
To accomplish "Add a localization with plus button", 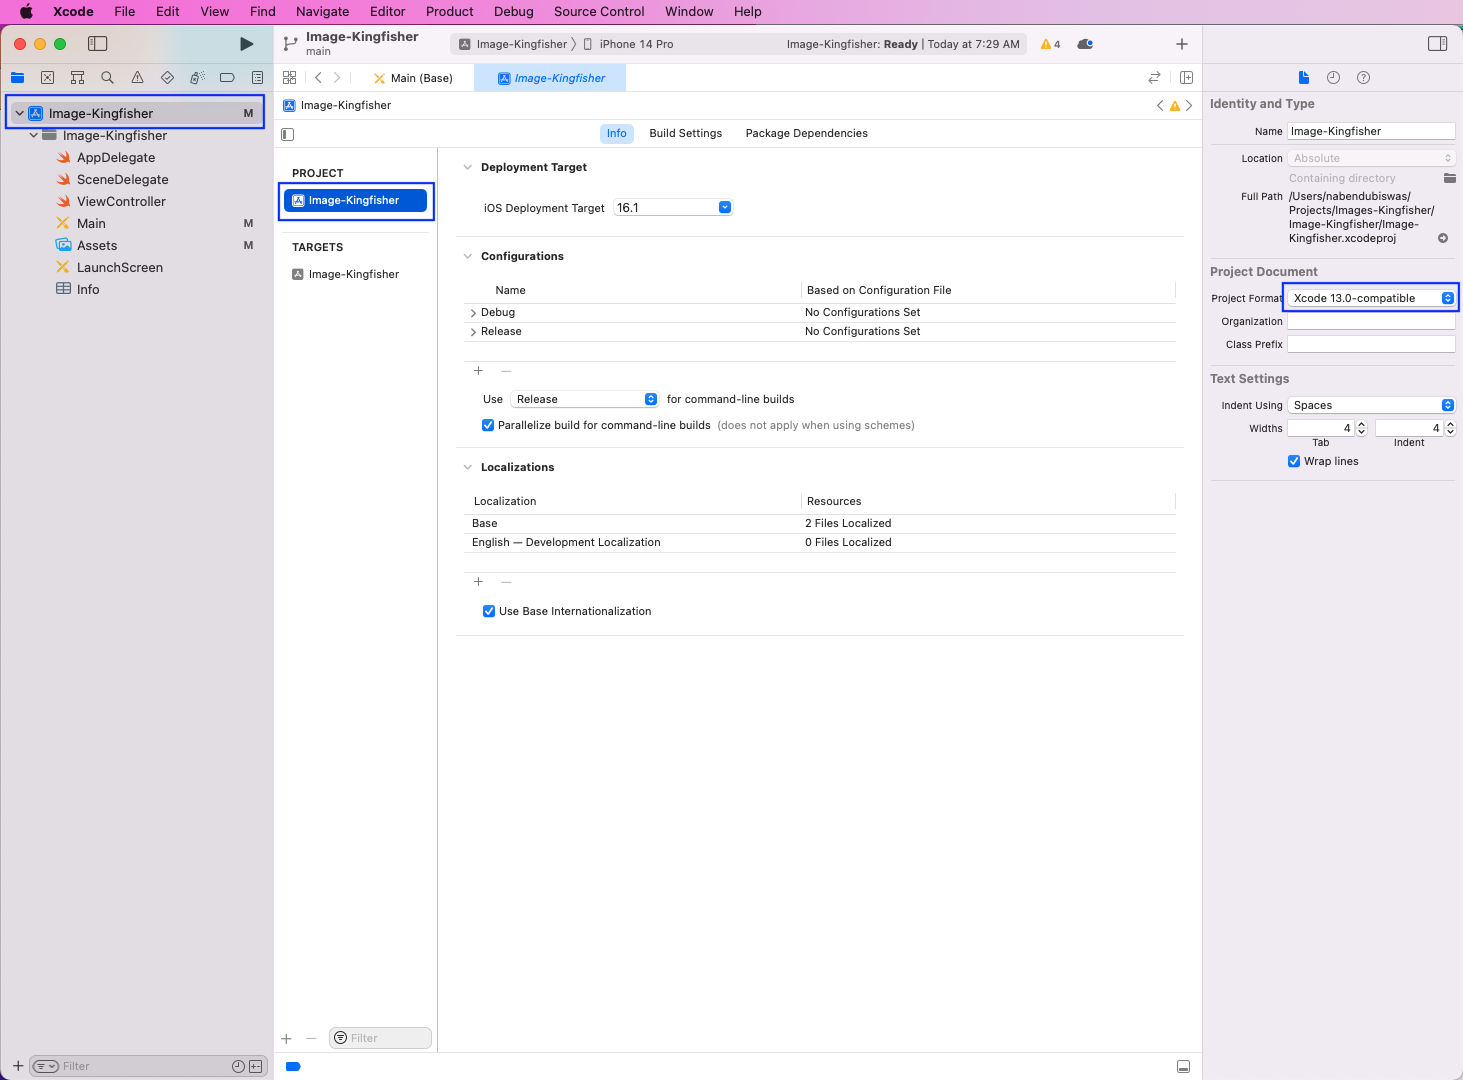I will 478,582.
